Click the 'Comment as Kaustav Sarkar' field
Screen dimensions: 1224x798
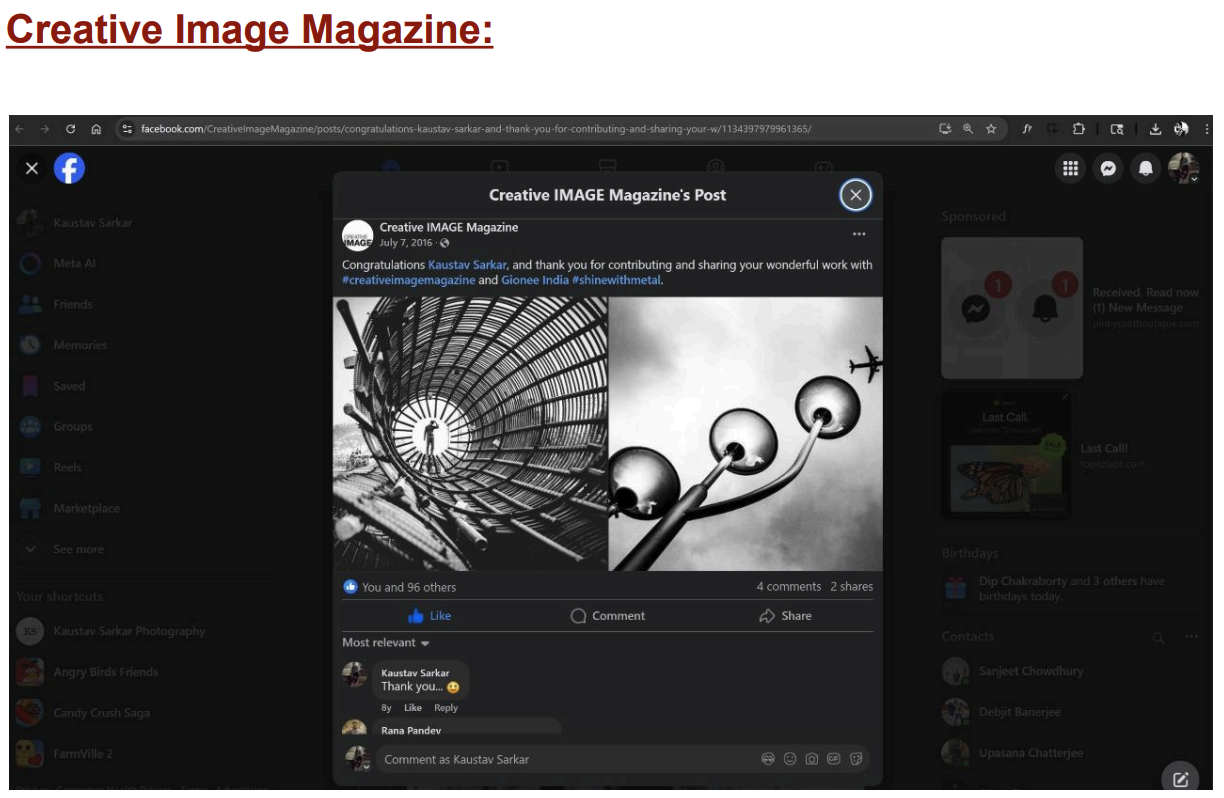[622, 759]
